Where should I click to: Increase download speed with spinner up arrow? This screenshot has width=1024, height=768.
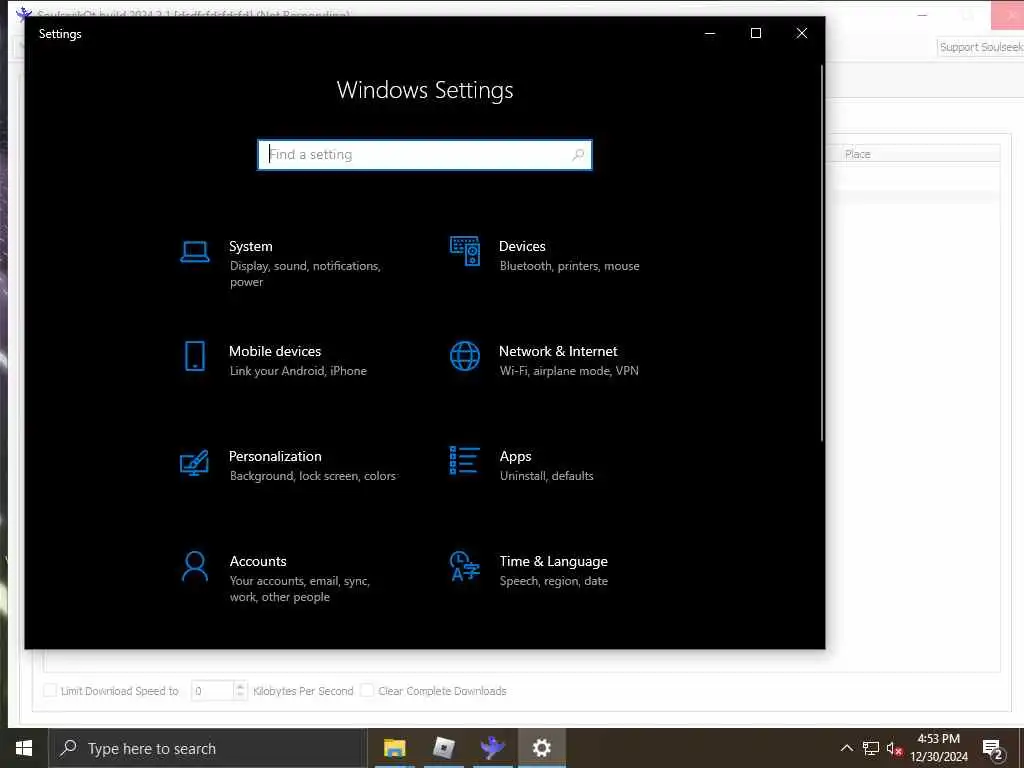tap(240, 686)
